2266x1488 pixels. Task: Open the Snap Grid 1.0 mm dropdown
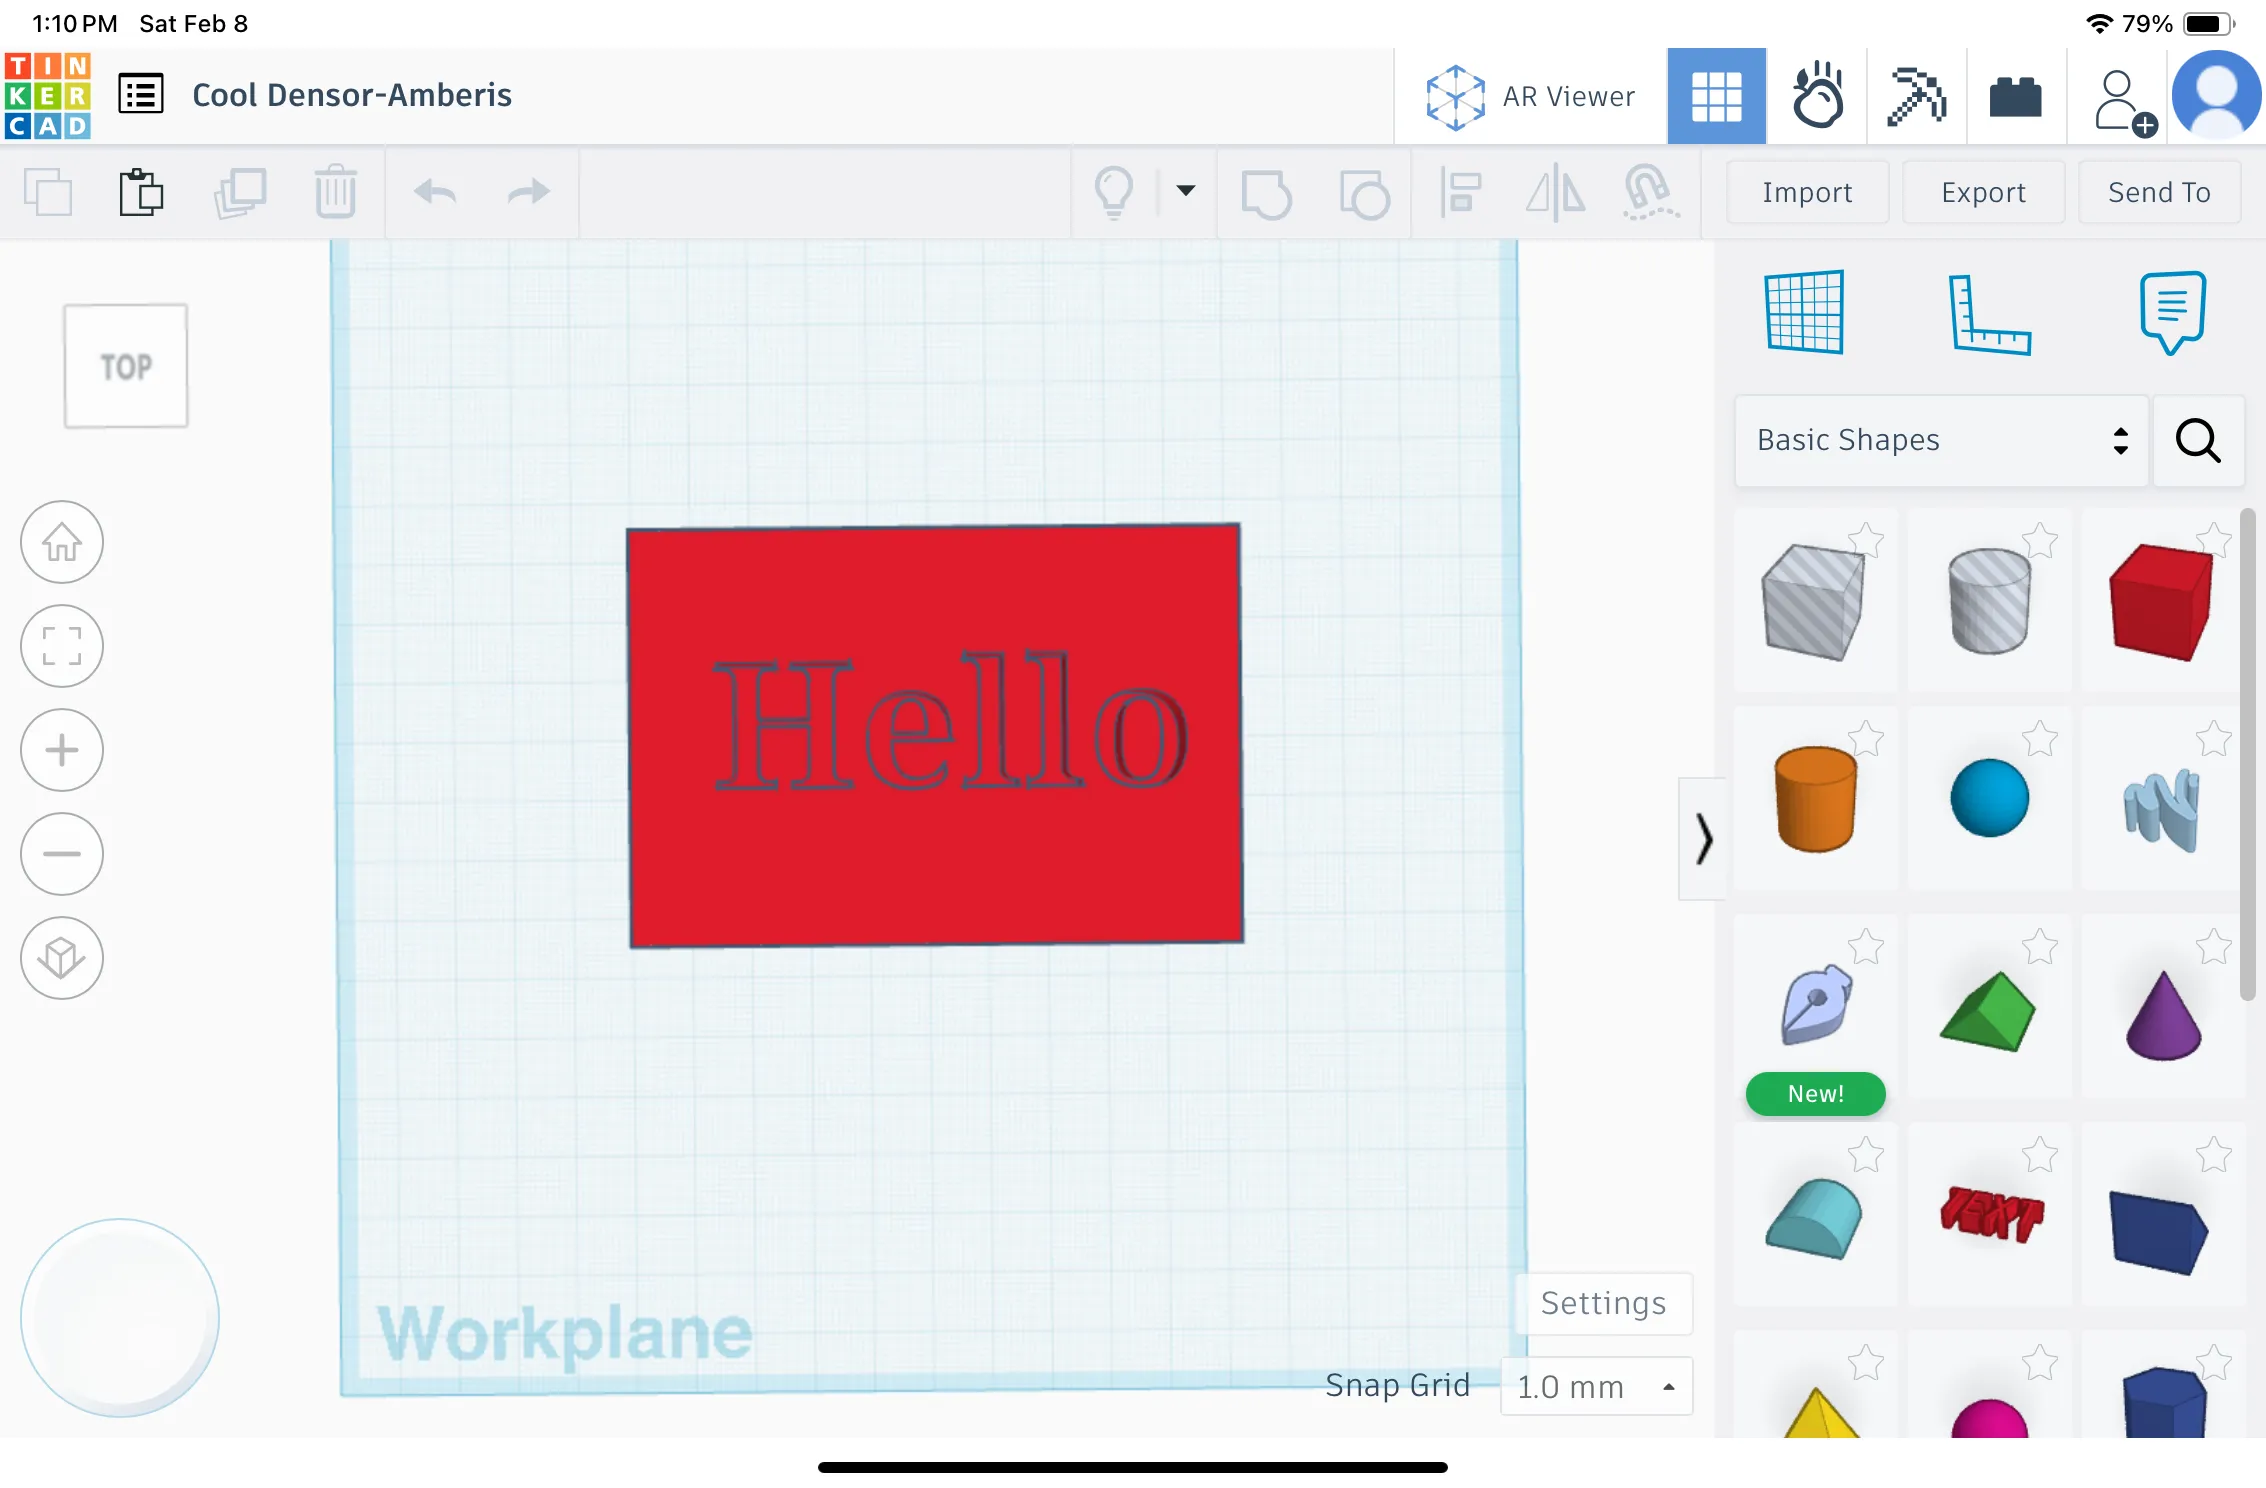pos(1596,1386)
